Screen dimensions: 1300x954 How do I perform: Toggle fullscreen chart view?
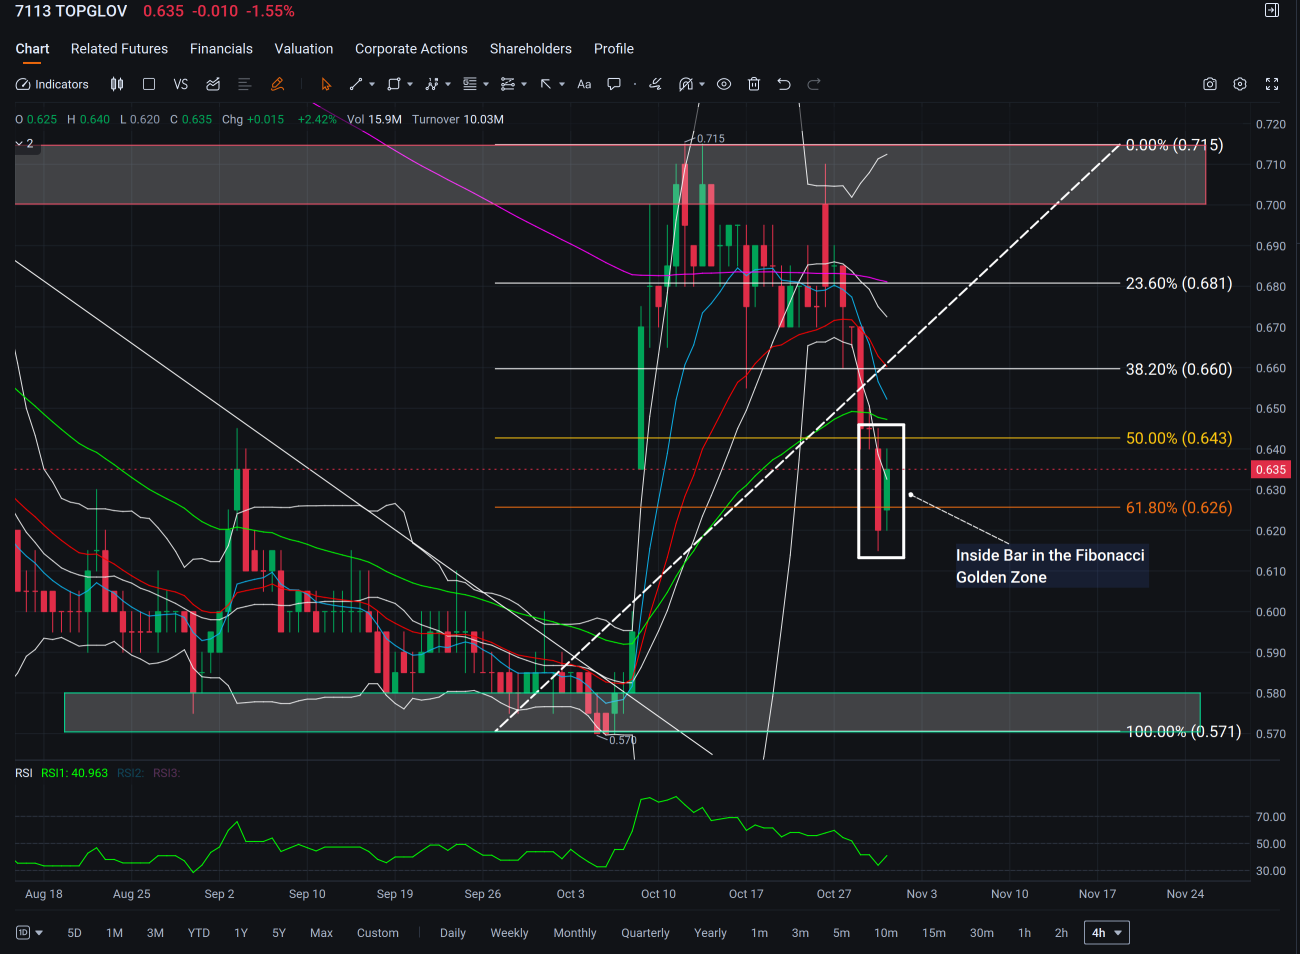click(1272, 84)
